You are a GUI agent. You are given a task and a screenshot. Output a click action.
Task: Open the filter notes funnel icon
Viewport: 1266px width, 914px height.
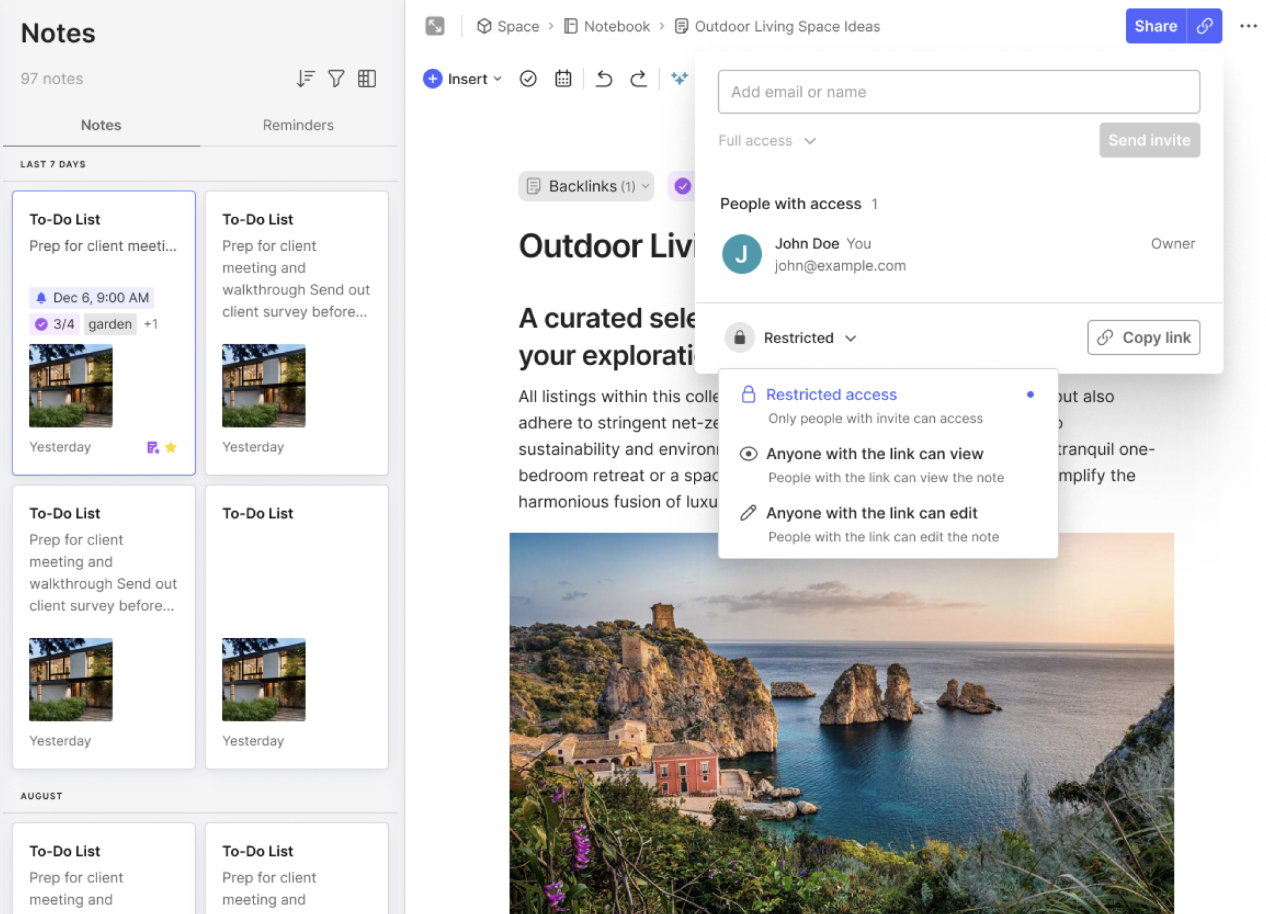(336, 79)
